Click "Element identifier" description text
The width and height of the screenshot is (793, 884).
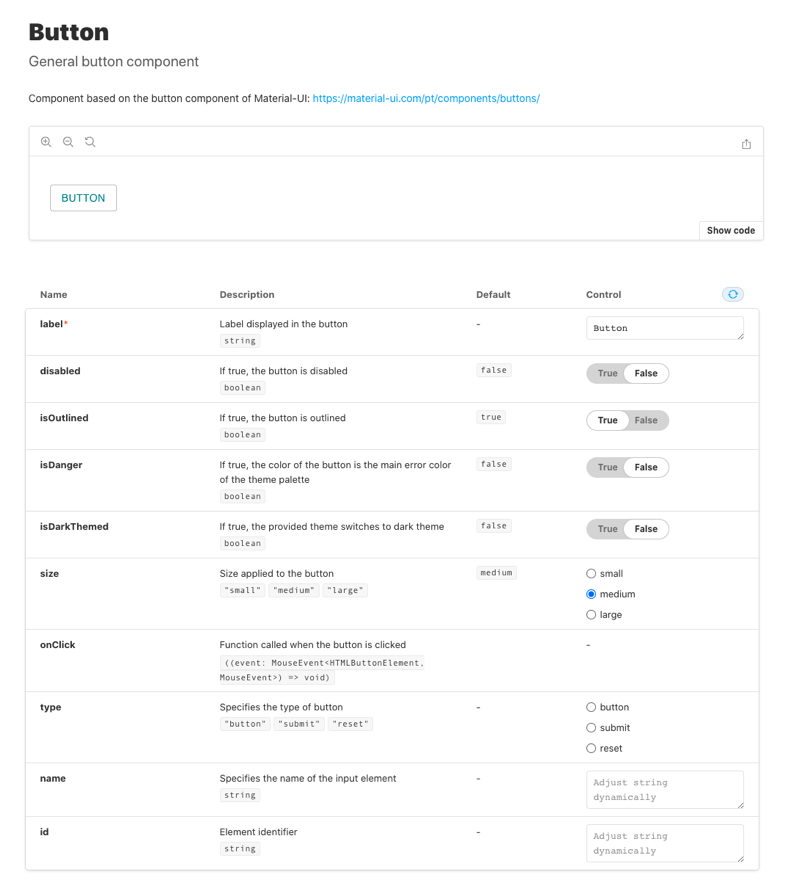pyautogui.click(x=258, y=832)
